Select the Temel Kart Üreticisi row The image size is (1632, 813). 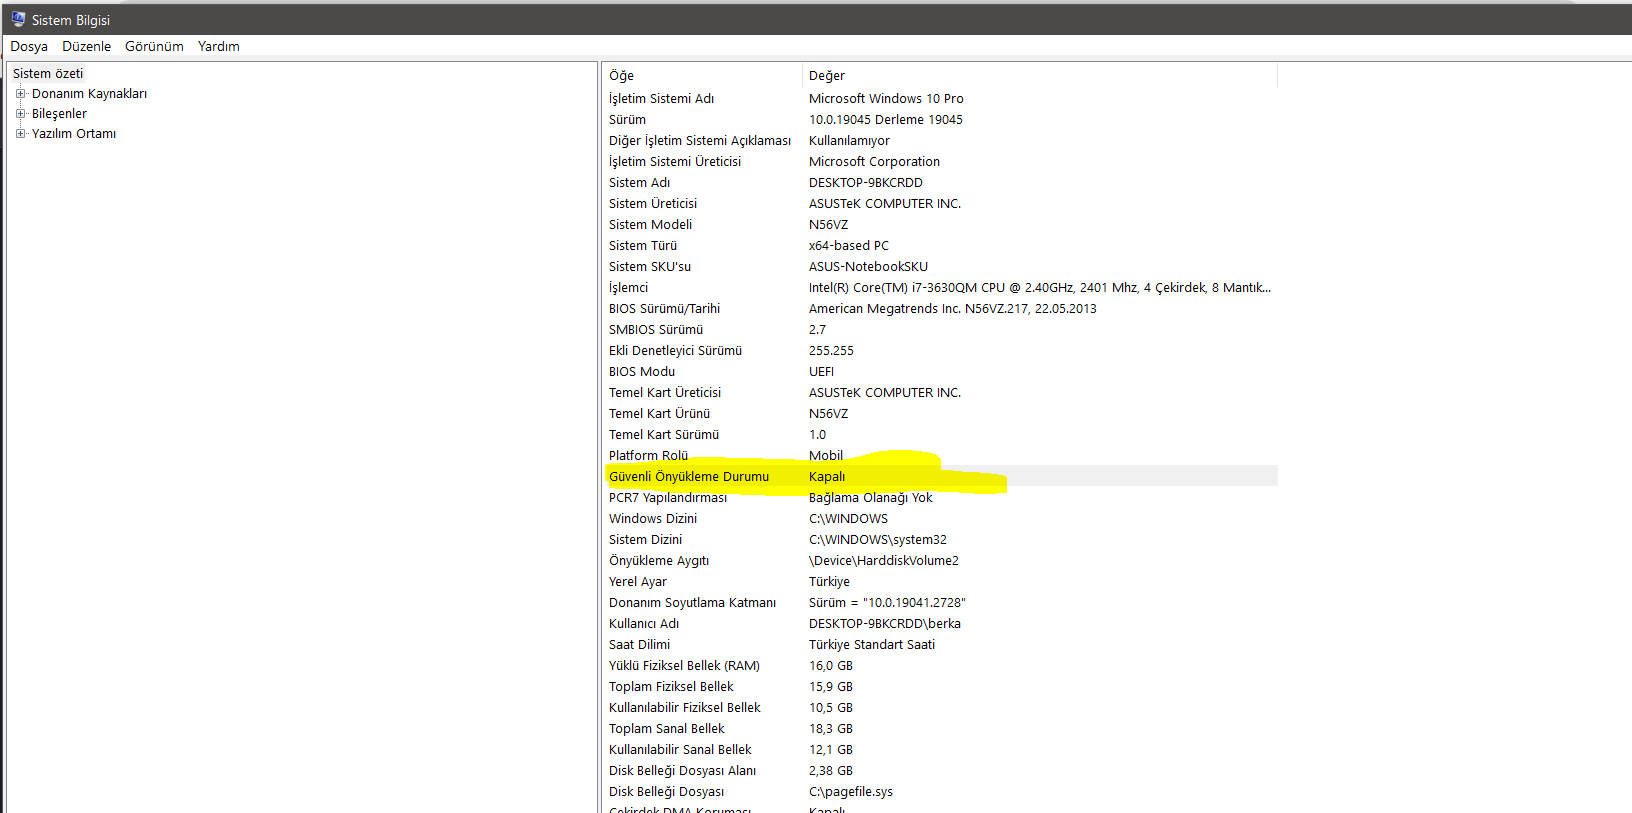tap(665, 392)
